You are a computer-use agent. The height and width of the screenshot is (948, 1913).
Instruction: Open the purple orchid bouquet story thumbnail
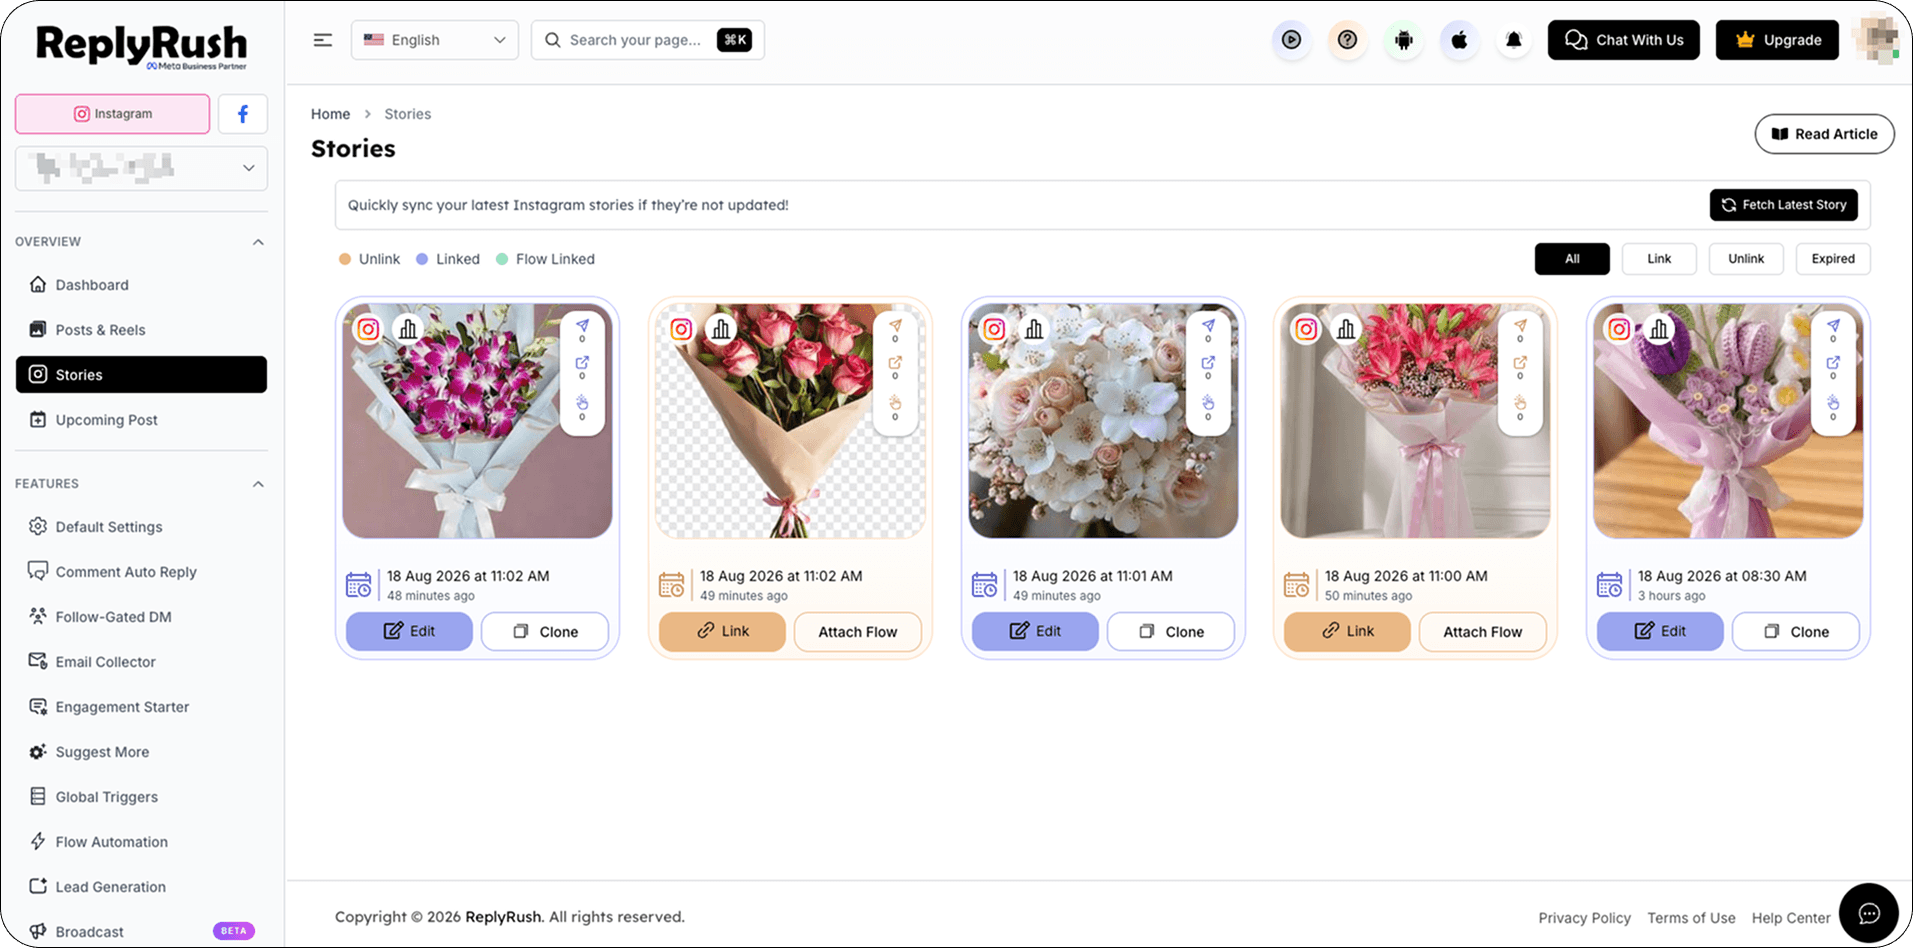point(477,421)
